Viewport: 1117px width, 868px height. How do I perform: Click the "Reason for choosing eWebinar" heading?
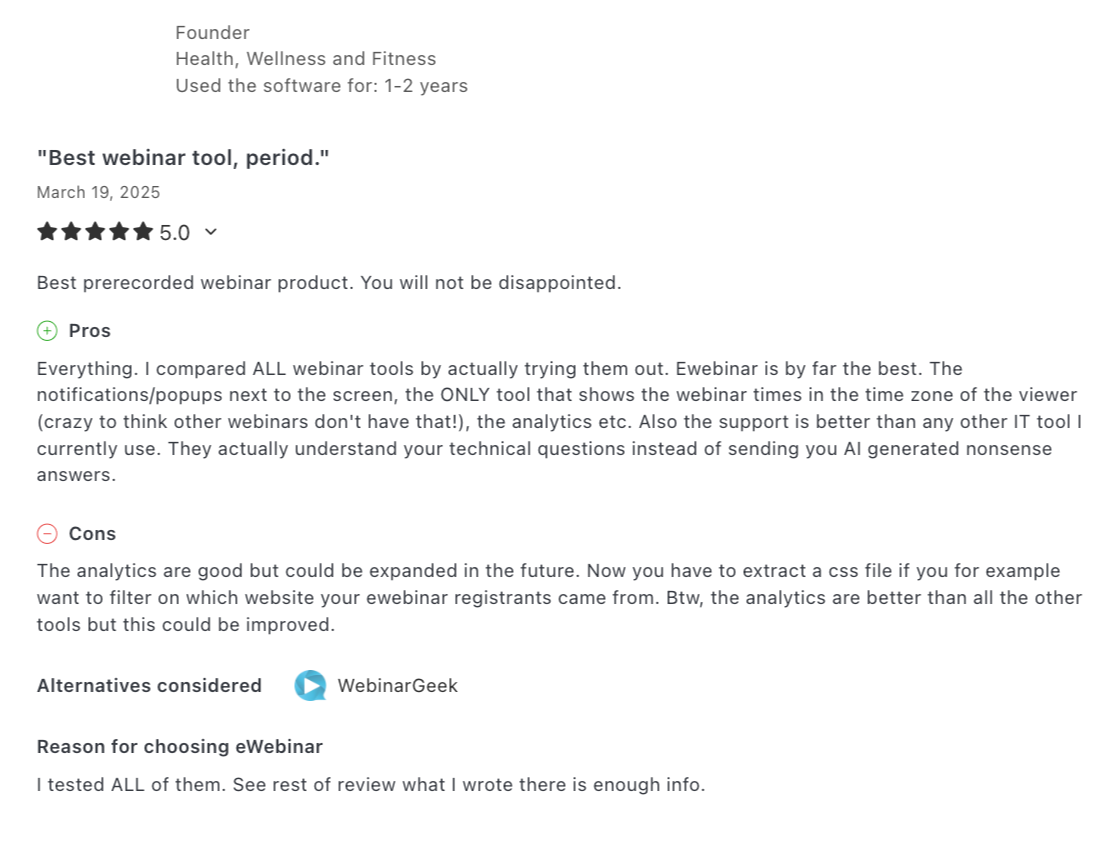click(x=180, y=747)
